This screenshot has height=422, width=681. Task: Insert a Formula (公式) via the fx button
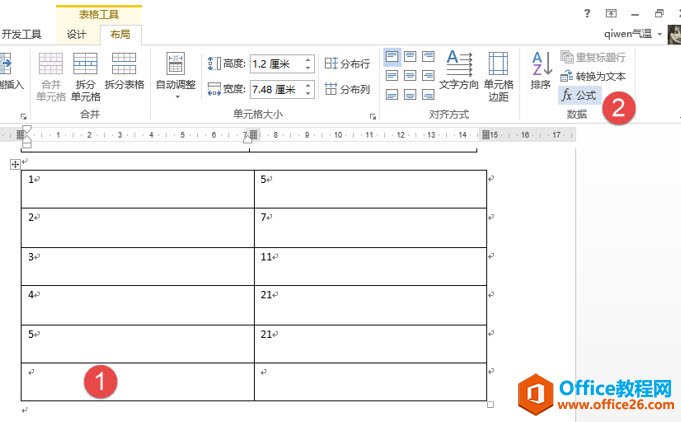click(x=578, y=94)
